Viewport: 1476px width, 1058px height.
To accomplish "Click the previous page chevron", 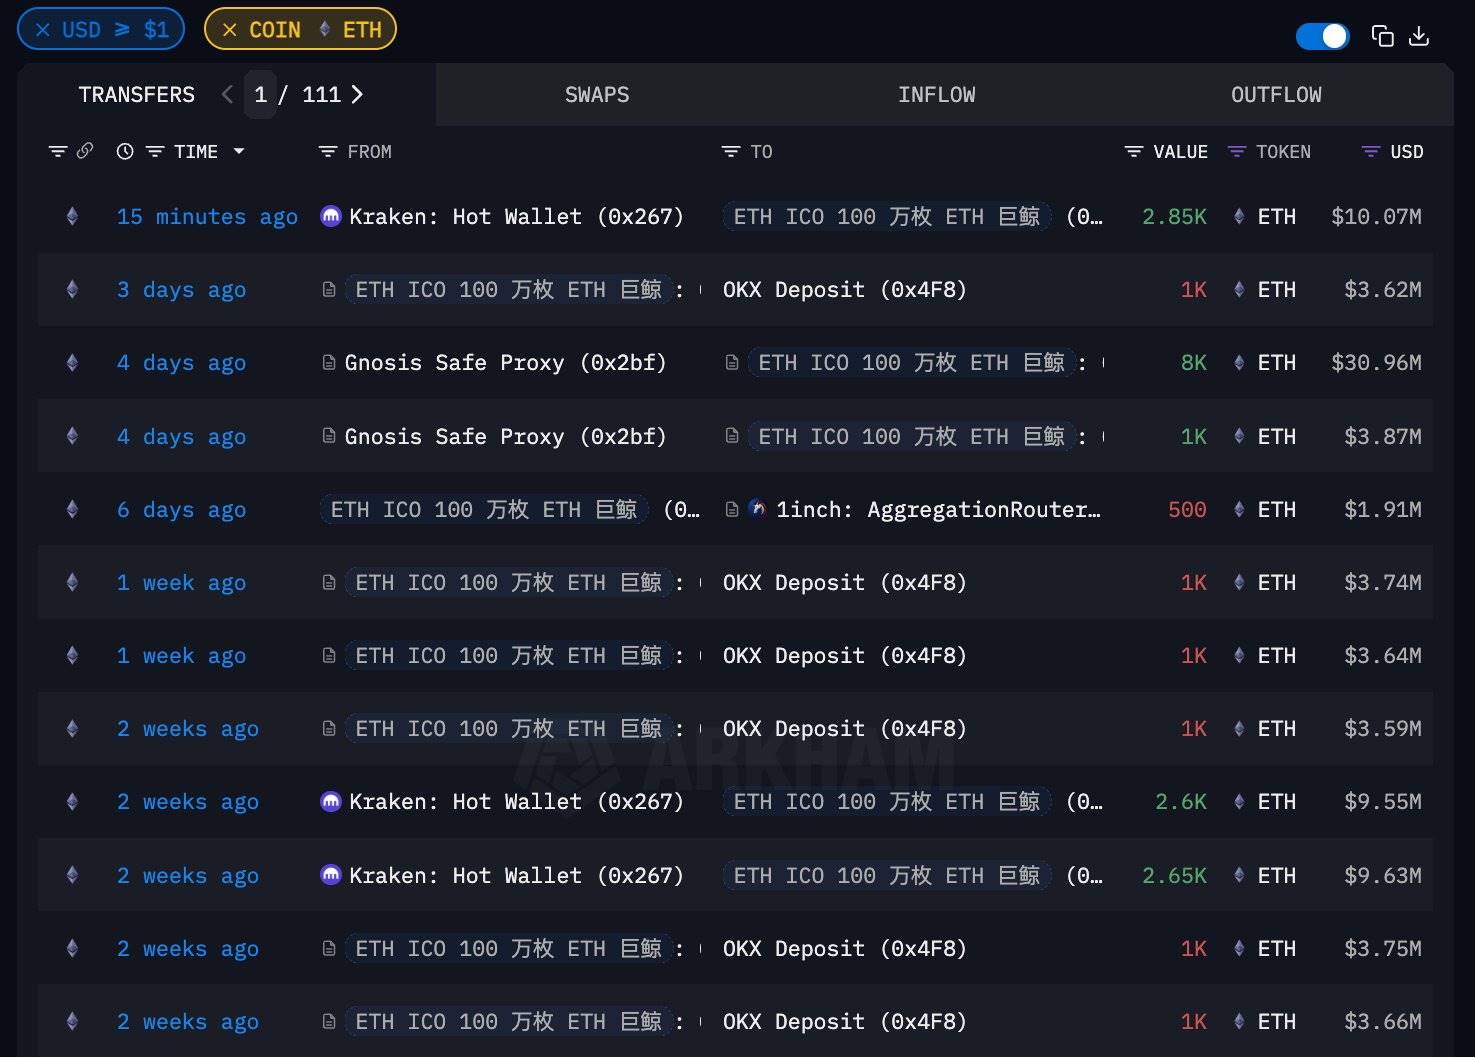I will click(x=227, y=94).
